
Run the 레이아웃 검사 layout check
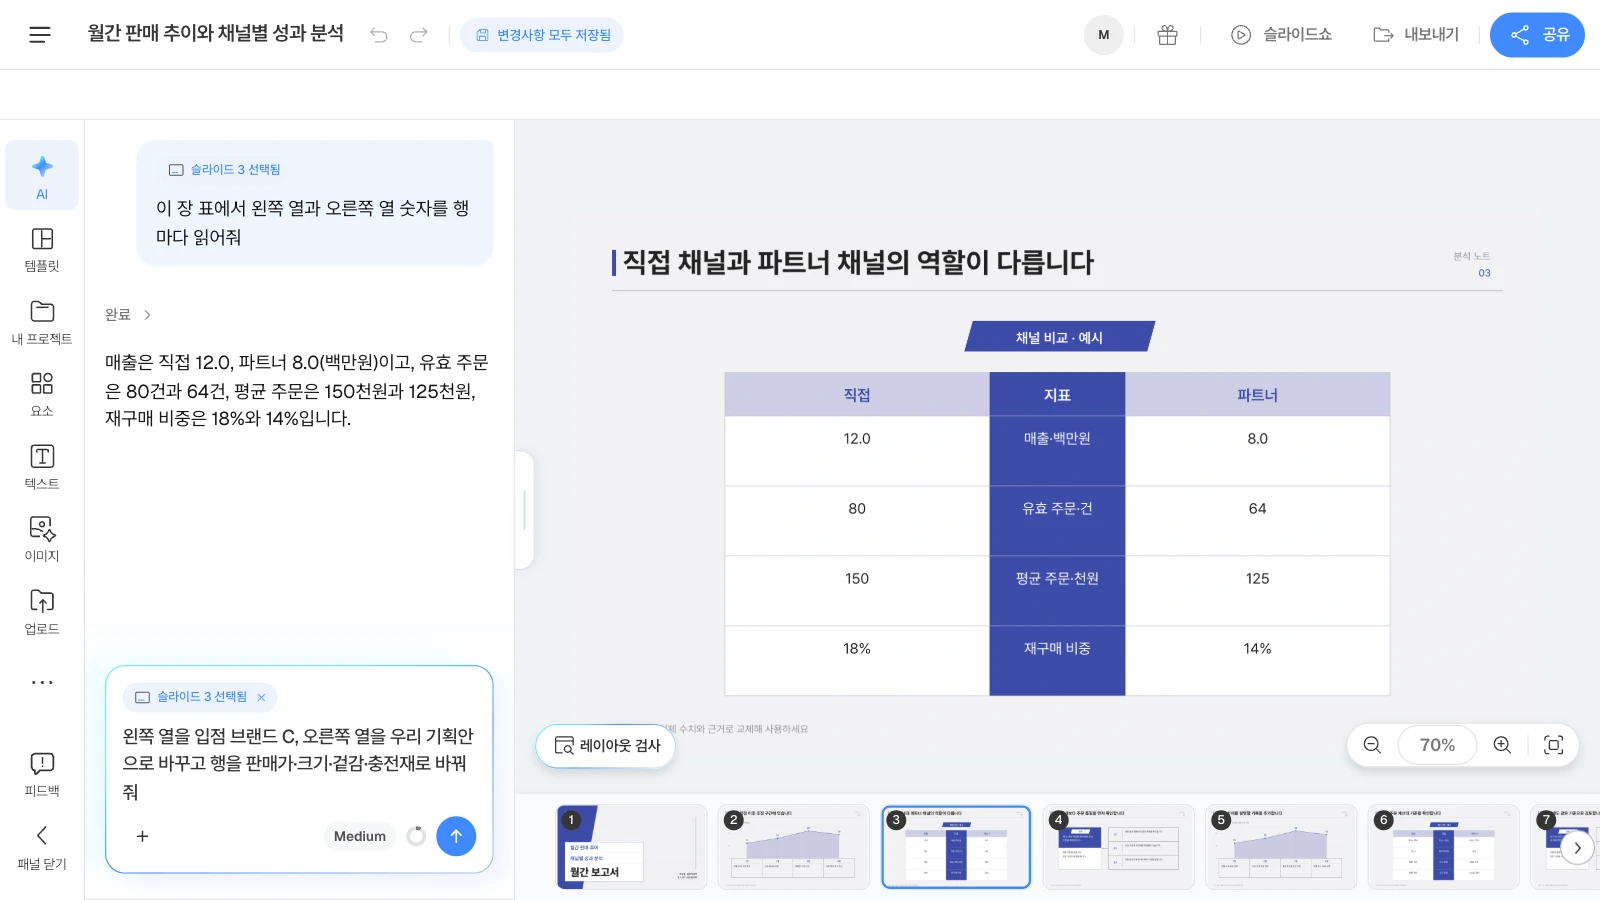(606, 746)
